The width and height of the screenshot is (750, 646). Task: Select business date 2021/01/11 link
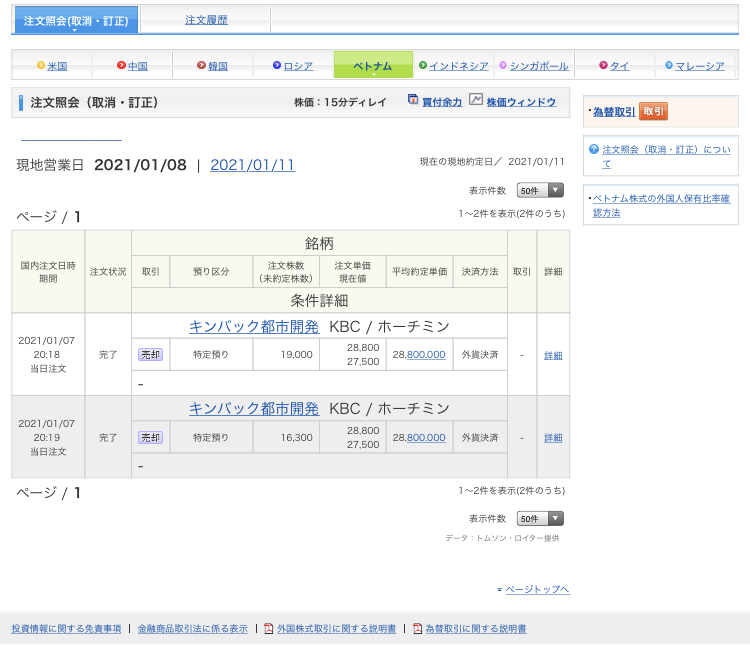253,165
